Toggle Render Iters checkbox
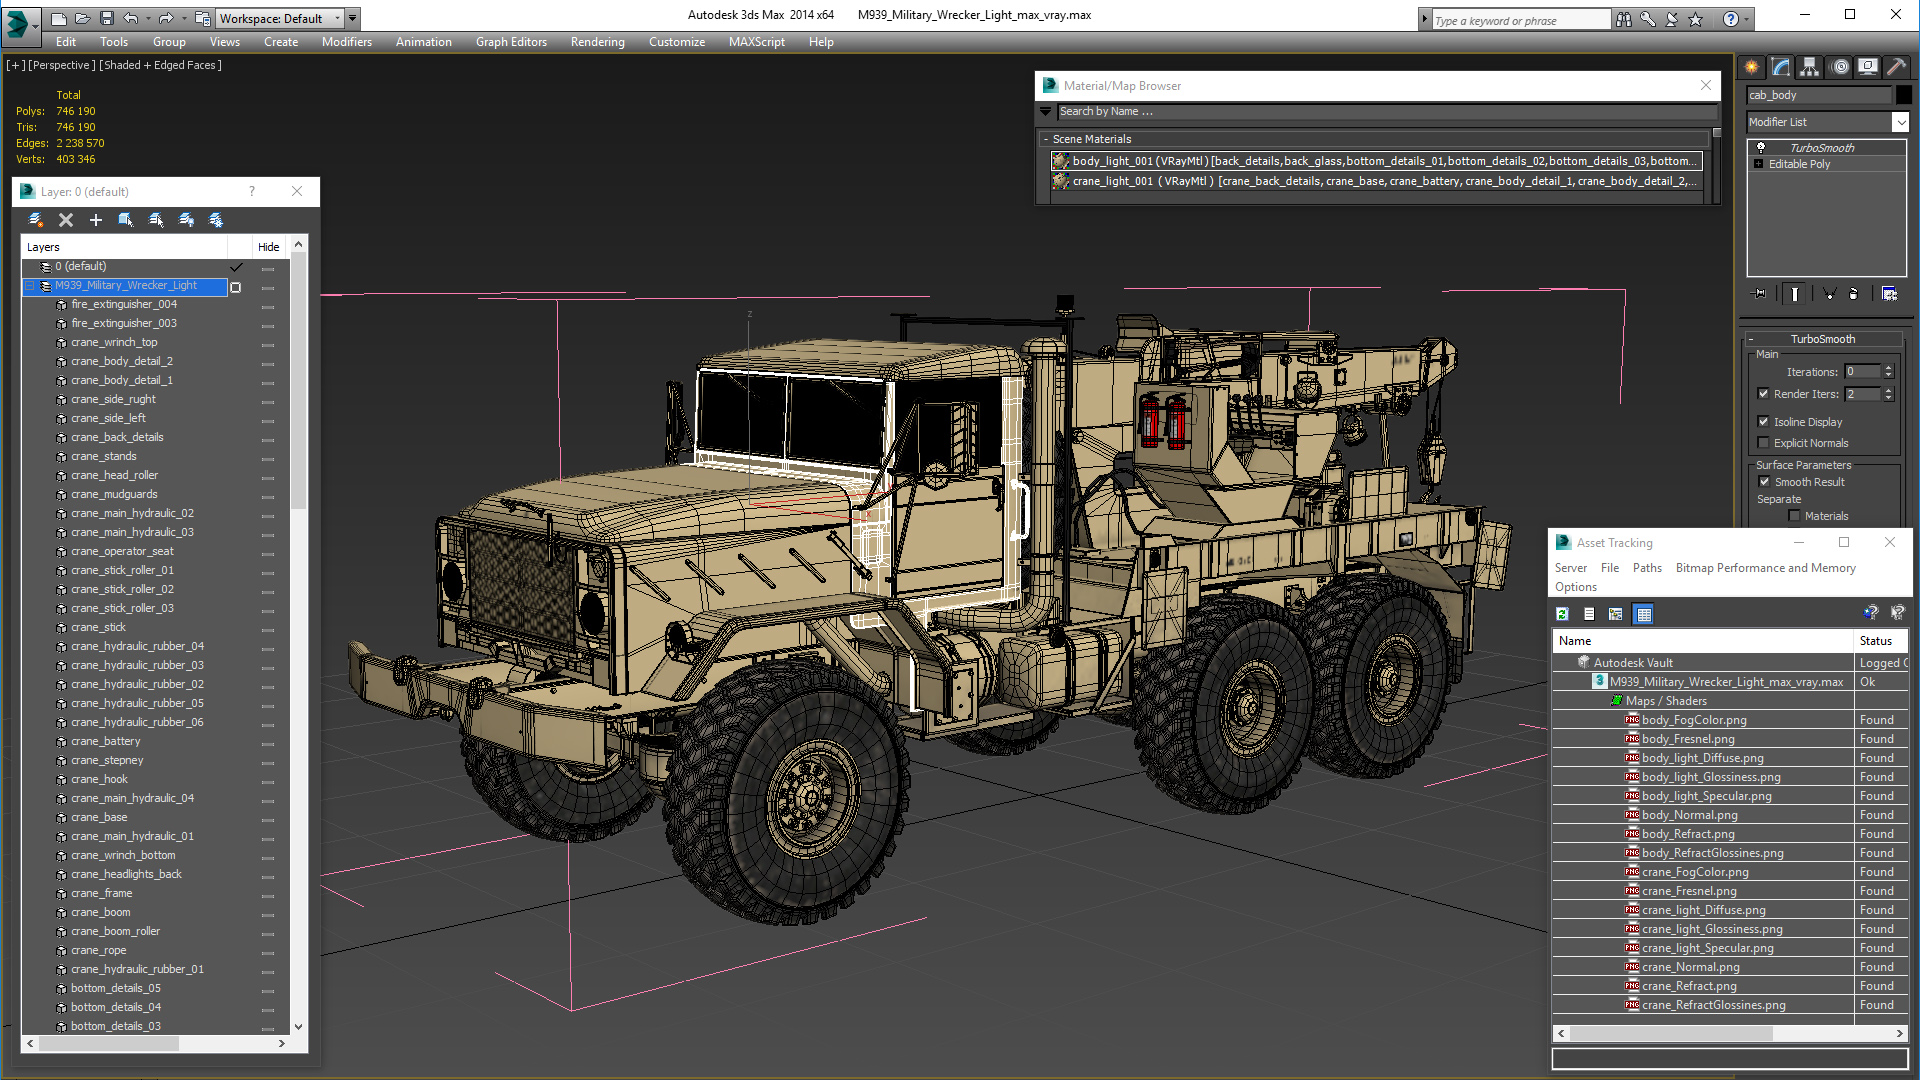1920x1080 pixels. tap(1764, 394)
